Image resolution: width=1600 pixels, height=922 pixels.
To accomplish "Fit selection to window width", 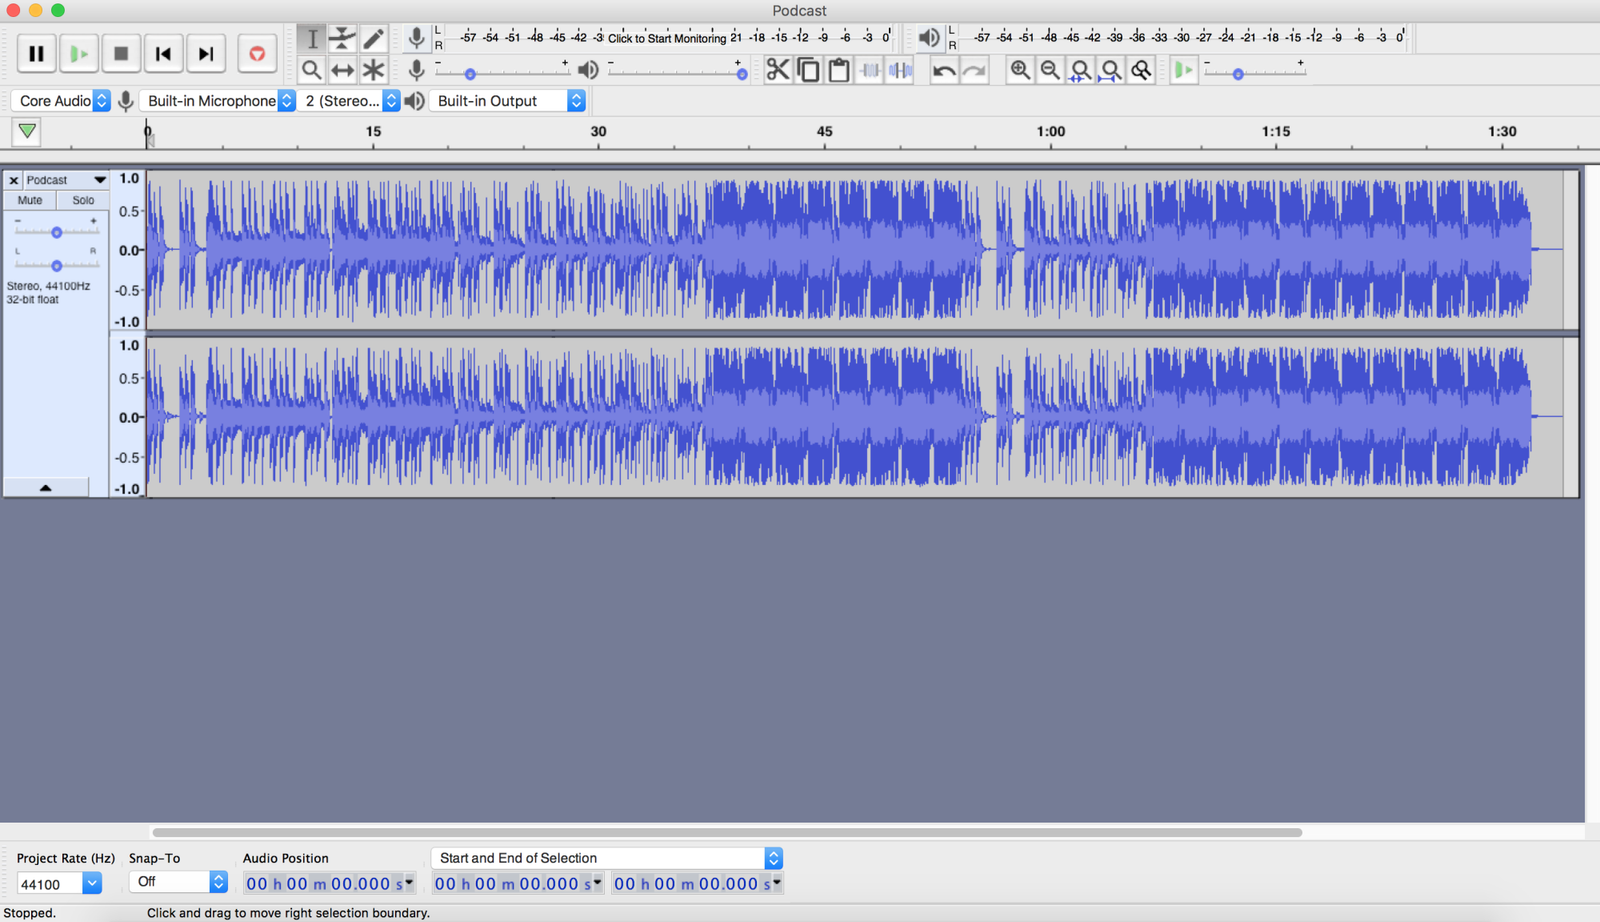I will click(1080, 70).
